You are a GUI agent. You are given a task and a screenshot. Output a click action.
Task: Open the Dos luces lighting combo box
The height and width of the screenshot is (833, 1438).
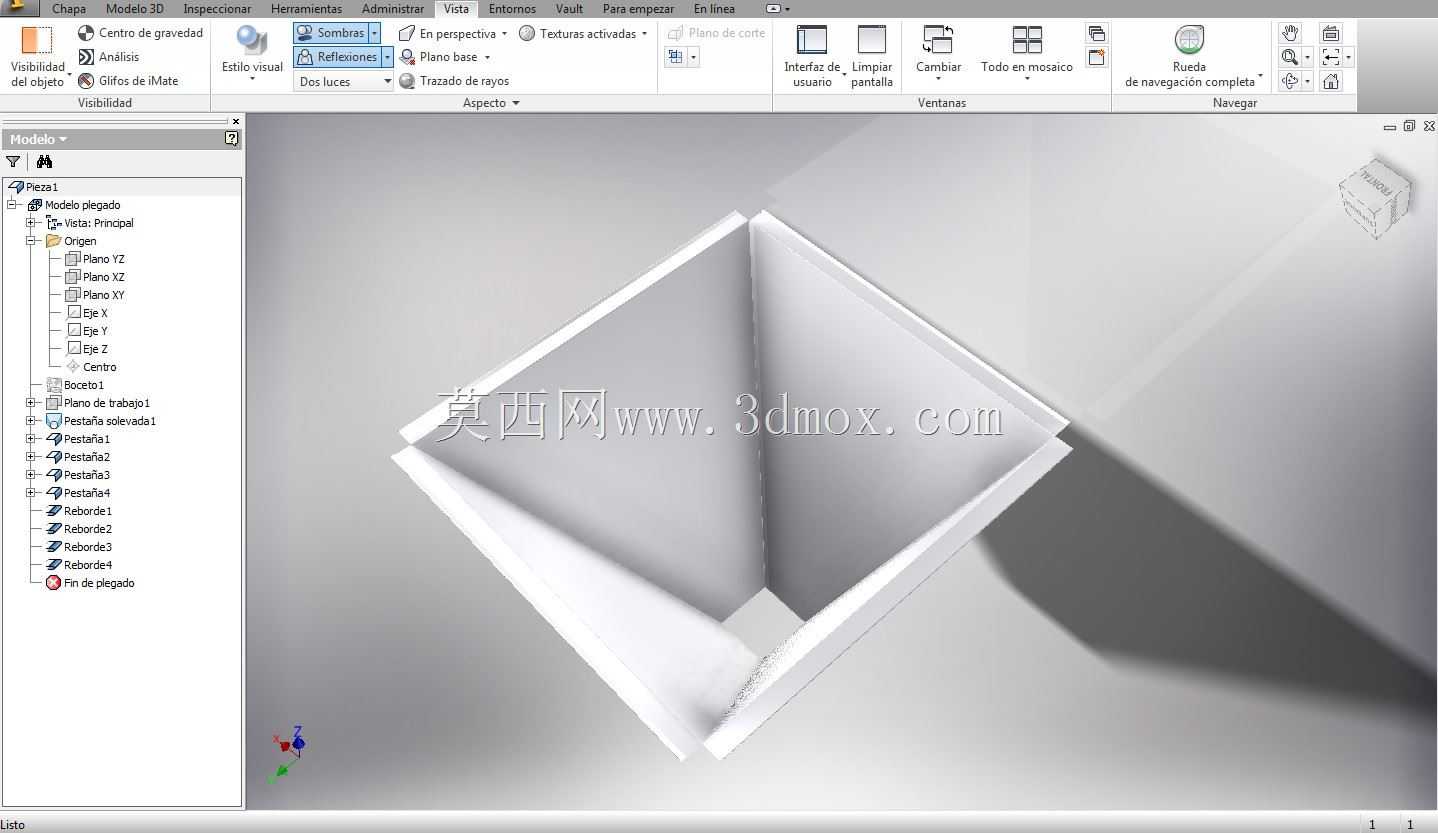point(343,82)
